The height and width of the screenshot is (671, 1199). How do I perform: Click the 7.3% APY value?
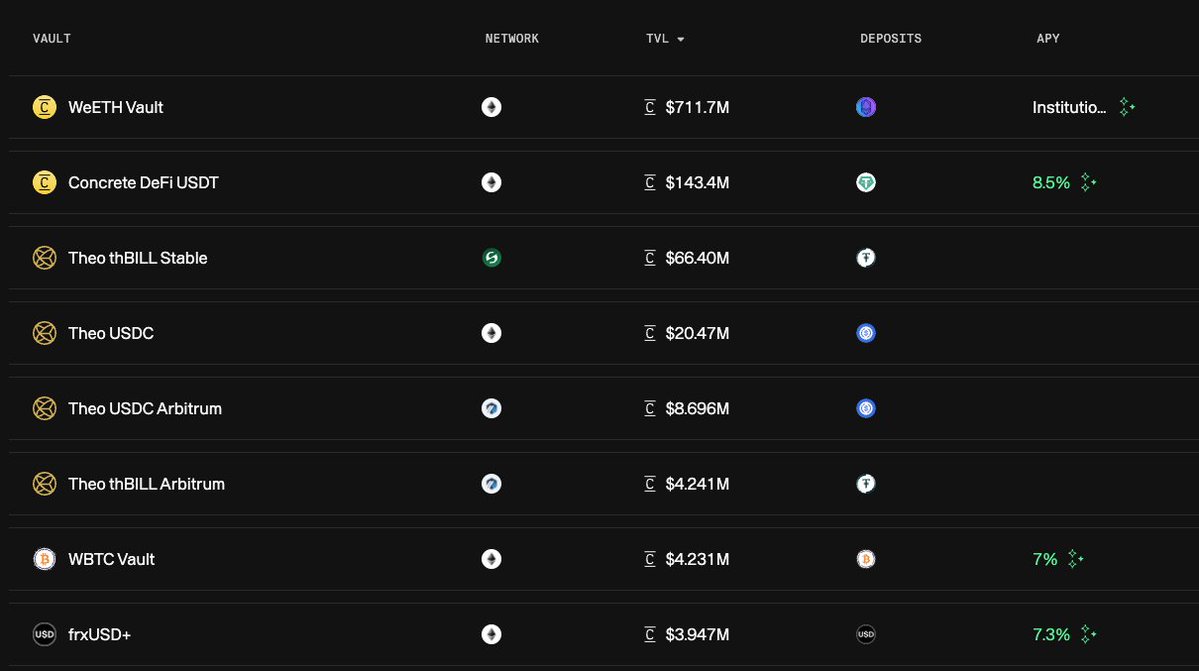pos(1051,634)
